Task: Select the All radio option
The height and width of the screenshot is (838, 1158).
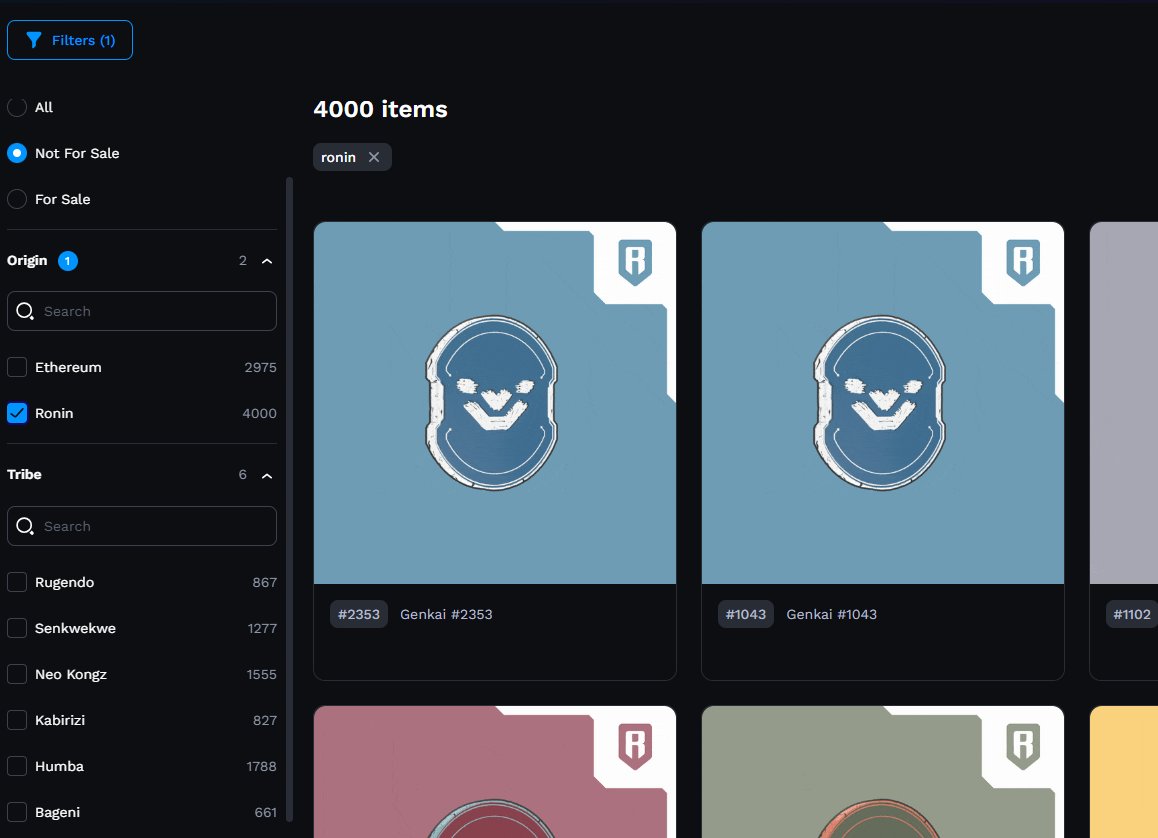Action: coord(17,107)
